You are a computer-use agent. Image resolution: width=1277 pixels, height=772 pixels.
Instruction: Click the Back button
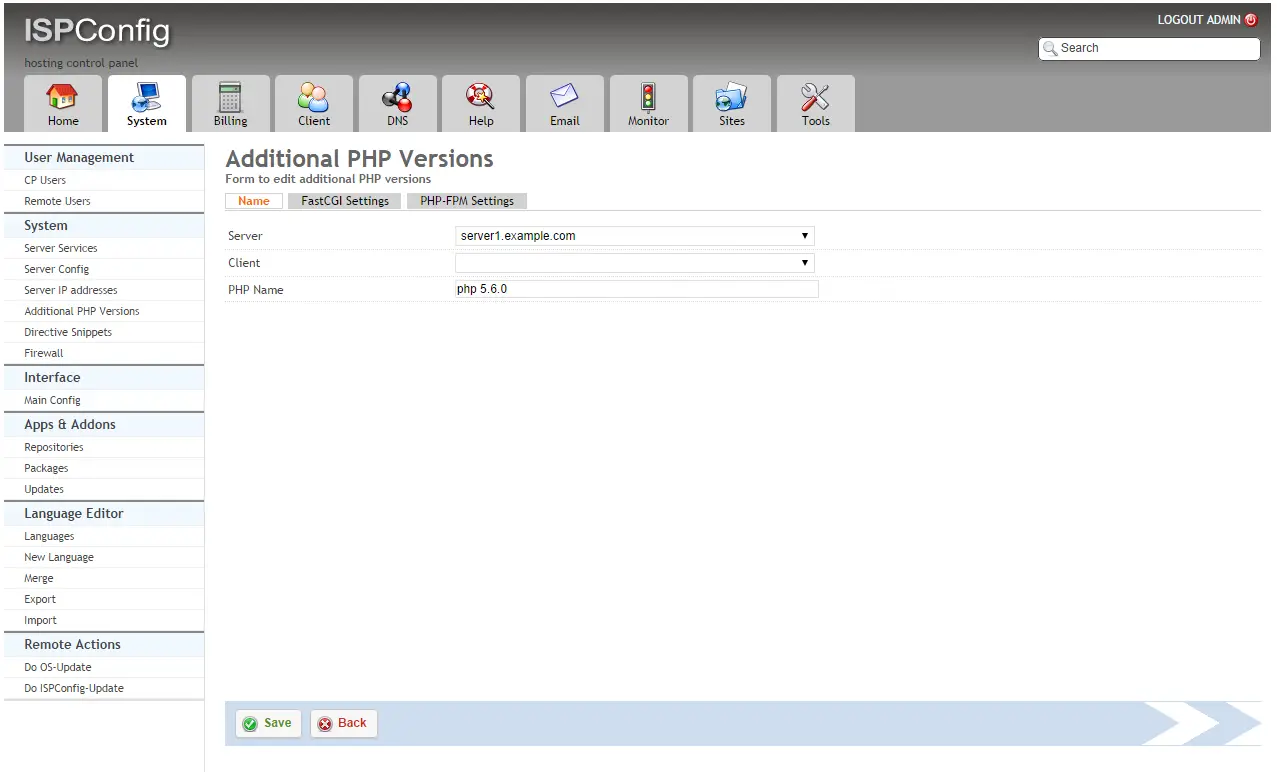point(344,724)
